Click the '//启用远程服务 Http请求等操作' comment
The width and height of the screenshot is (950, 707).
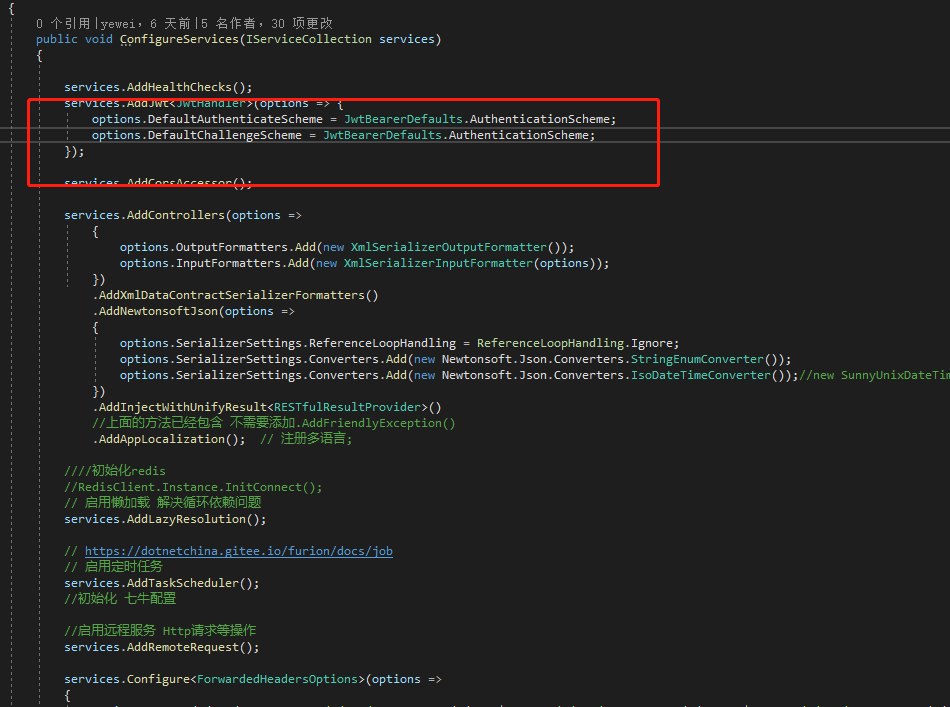160,631
